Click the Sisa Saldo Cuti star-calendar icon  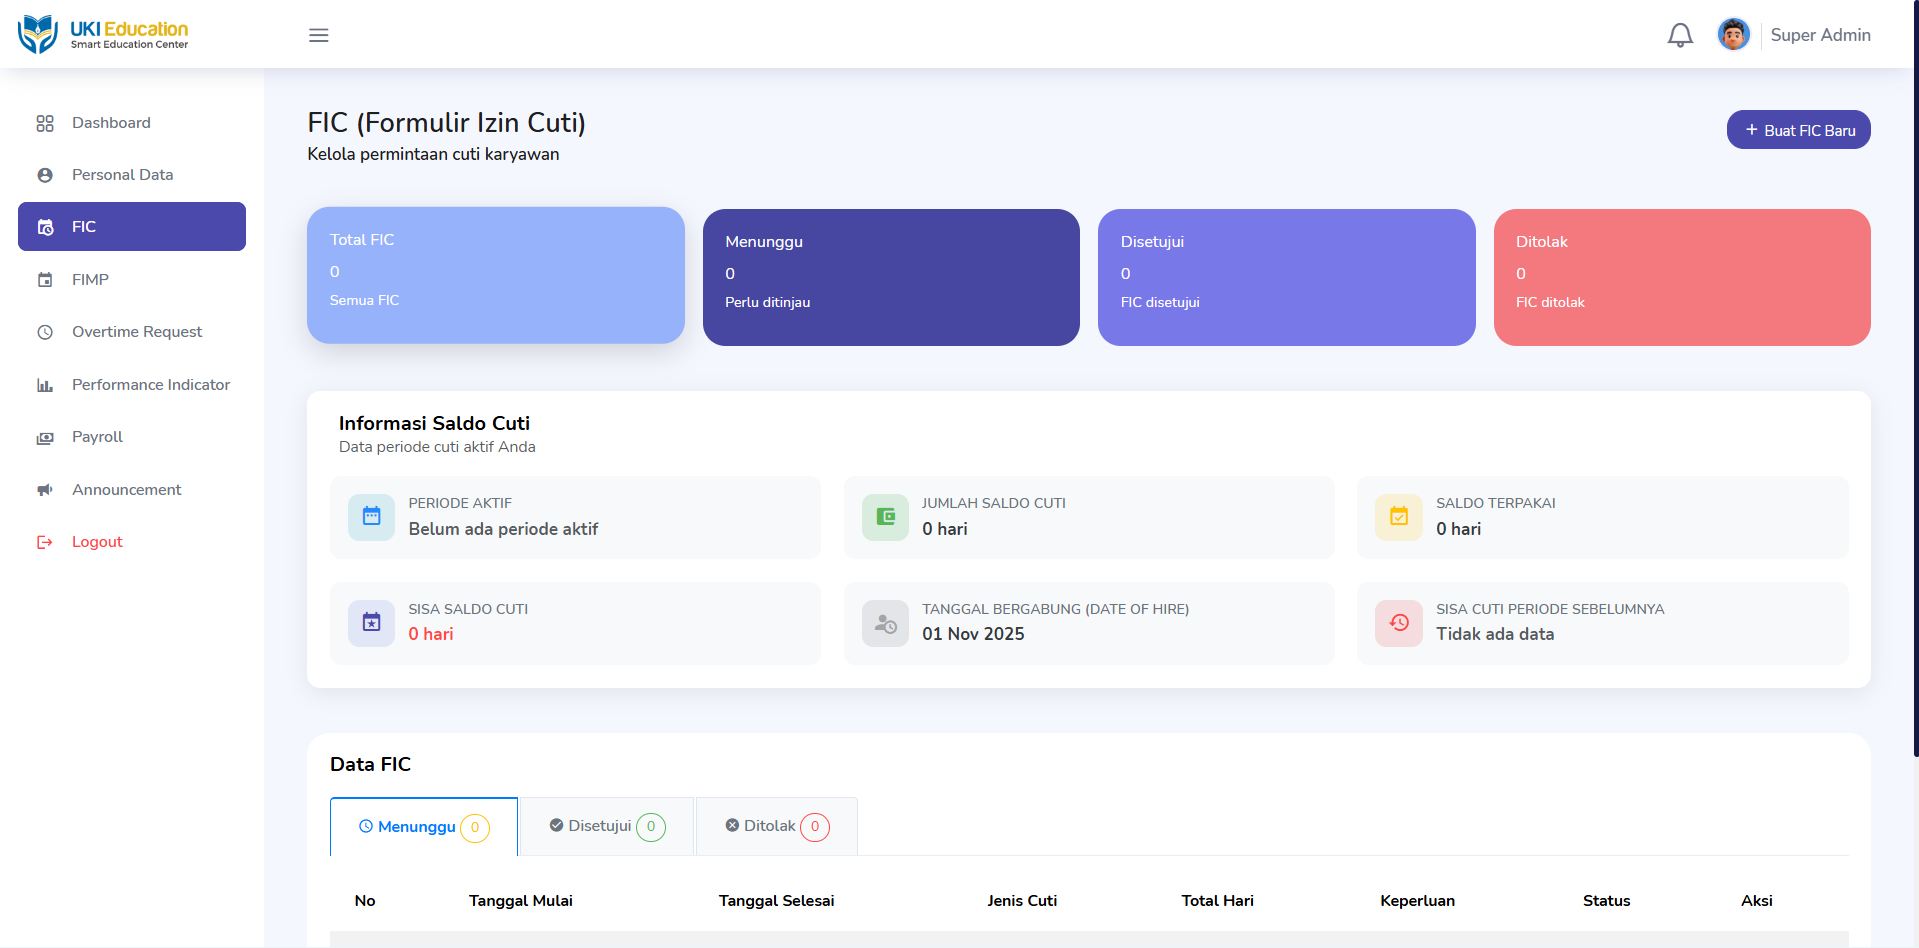[372, 623]
